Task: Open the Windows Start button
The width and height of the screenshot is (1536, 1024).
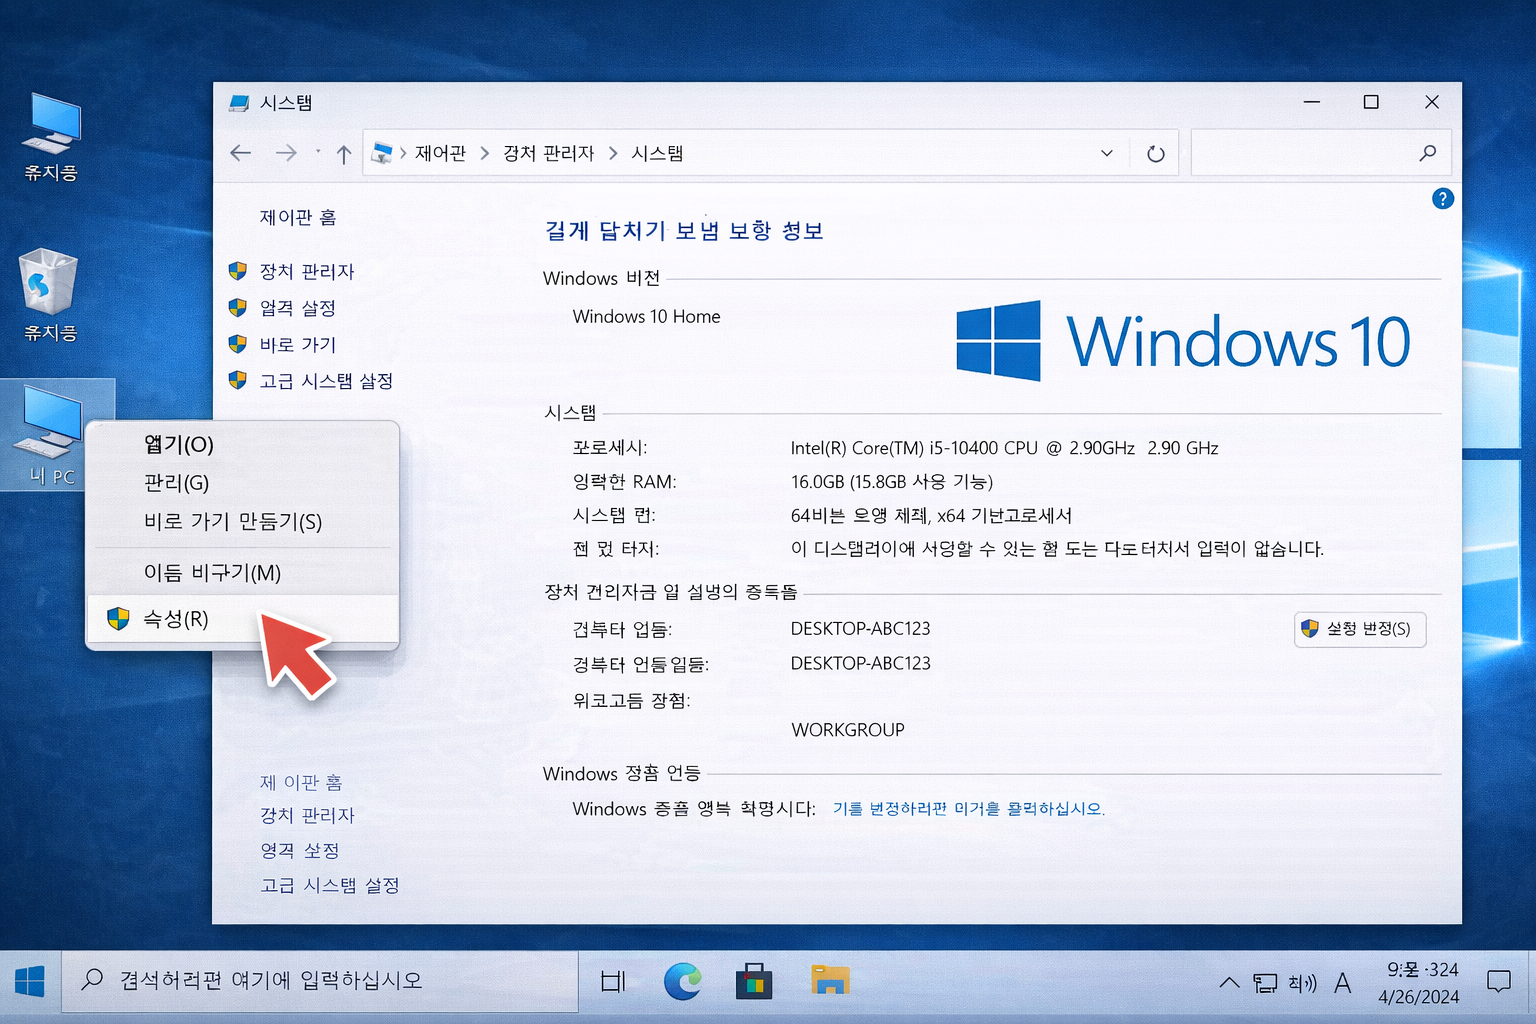Action: 30,981
